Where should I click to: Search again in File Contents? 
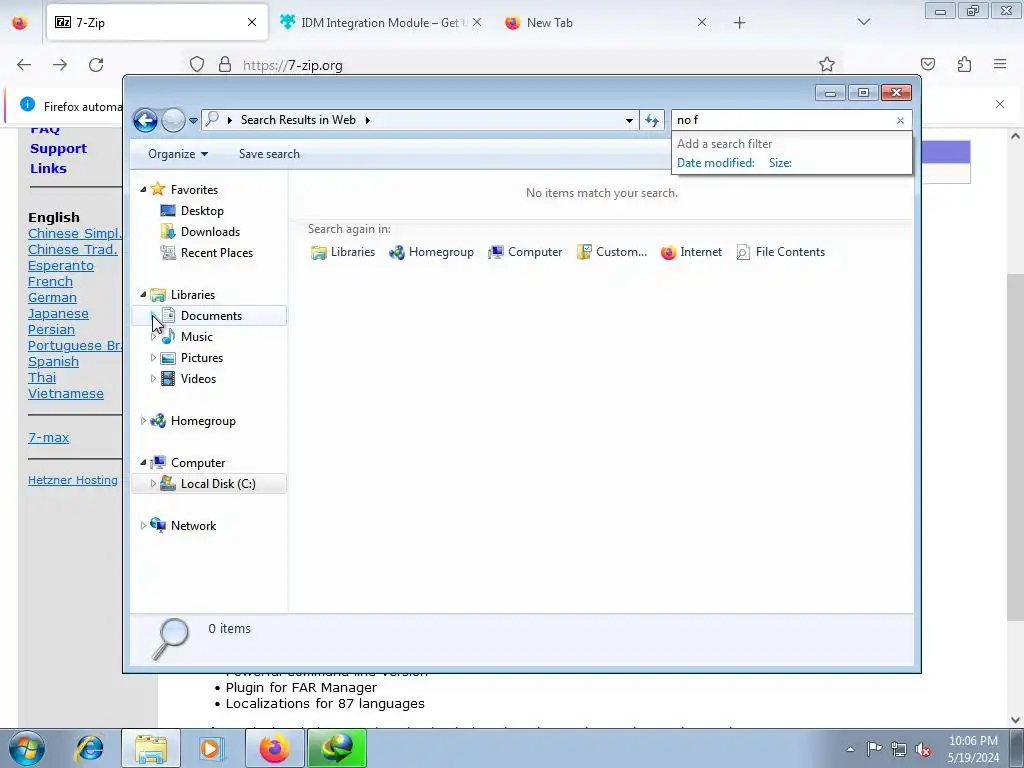780,252
